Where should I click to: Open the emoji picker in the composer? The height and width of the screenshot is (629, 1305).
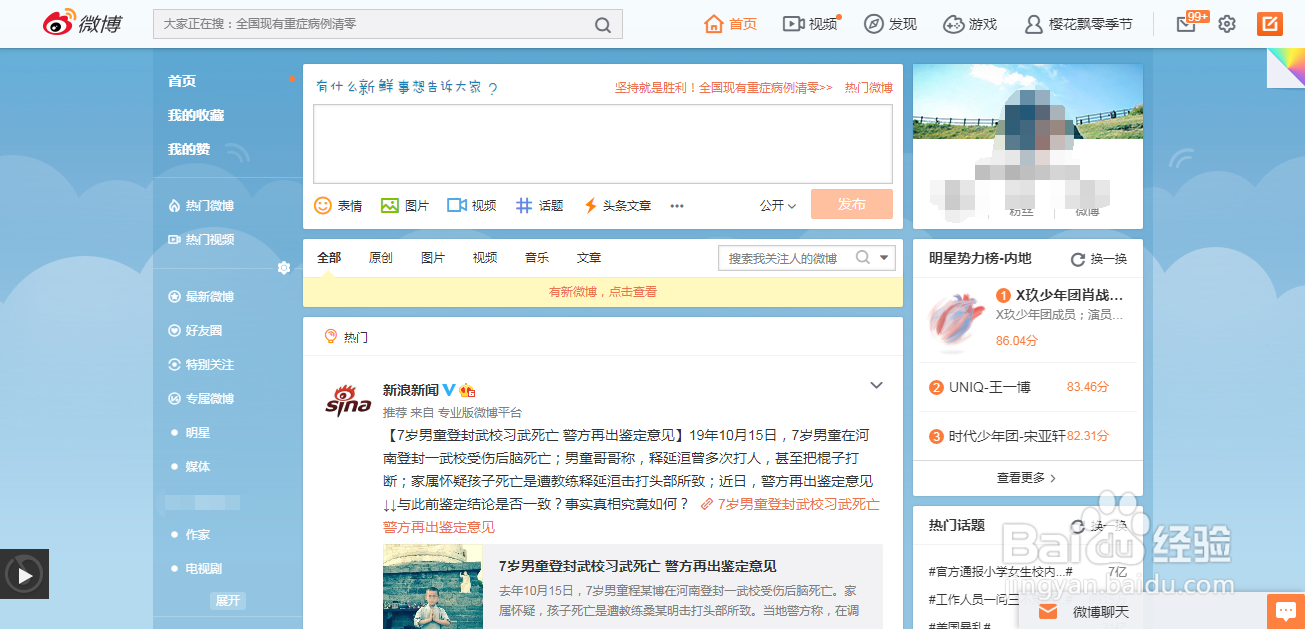click(323, 205)
